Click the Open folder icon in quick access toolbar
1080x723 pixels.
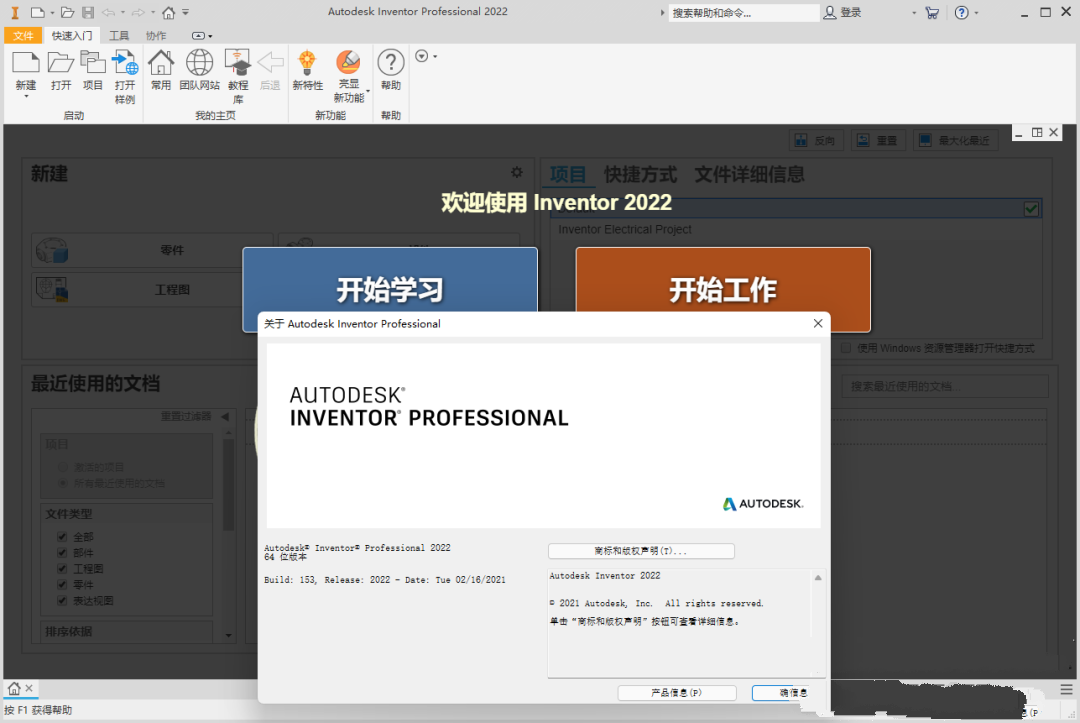67,12
